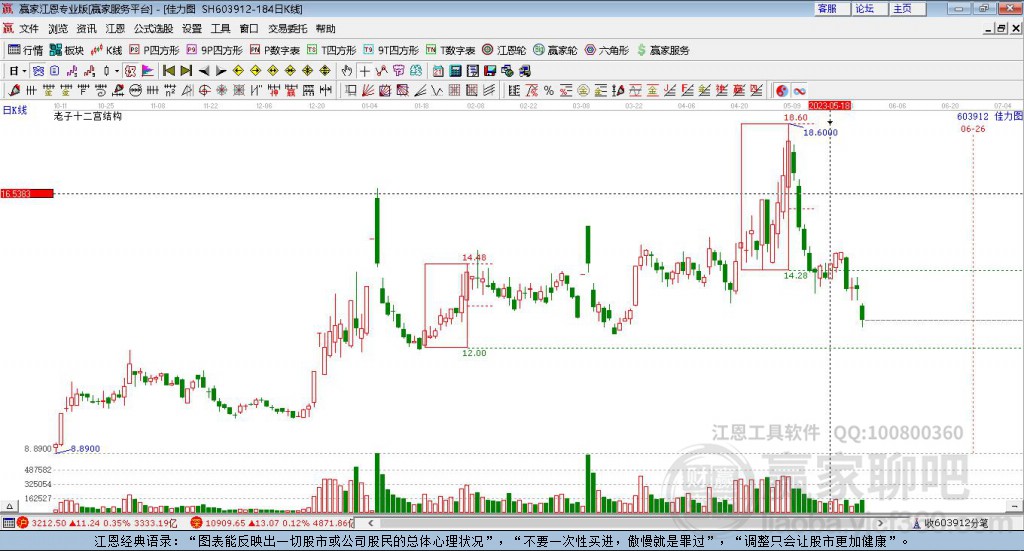Click the 老子十二宫结构 label
This screenshot has height=551, width=1024.
88,116
